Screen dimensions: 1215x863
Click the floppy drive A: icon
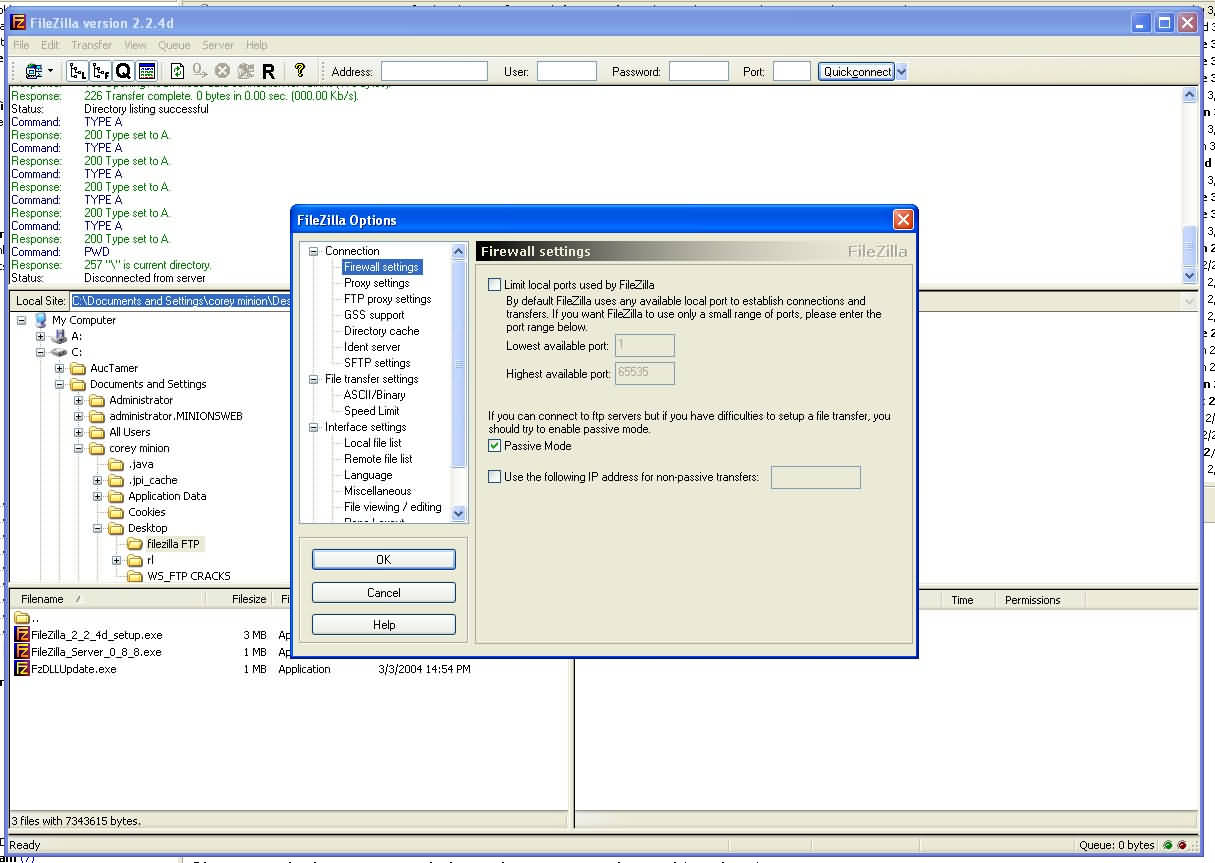60,336
